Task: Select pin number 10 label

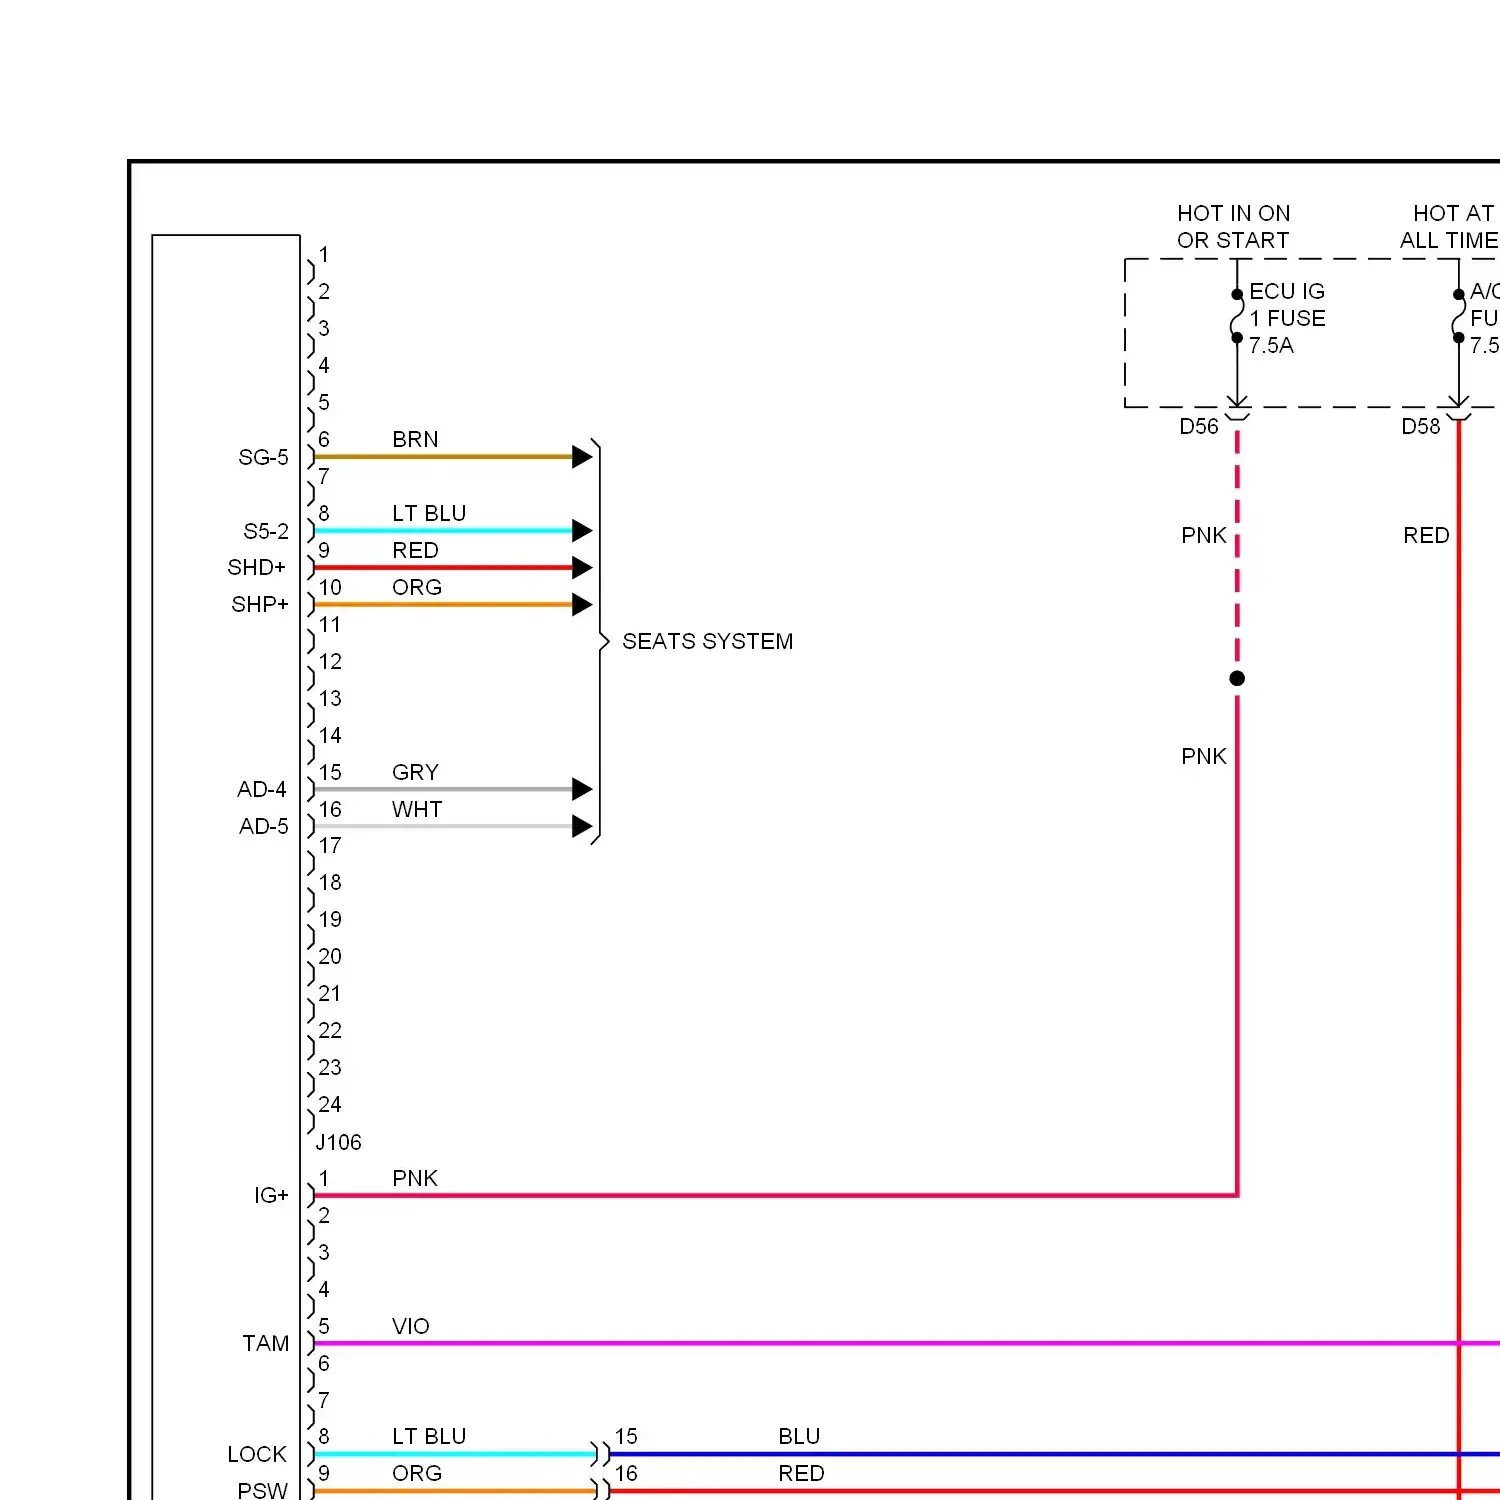Action: tap(330, 587)
